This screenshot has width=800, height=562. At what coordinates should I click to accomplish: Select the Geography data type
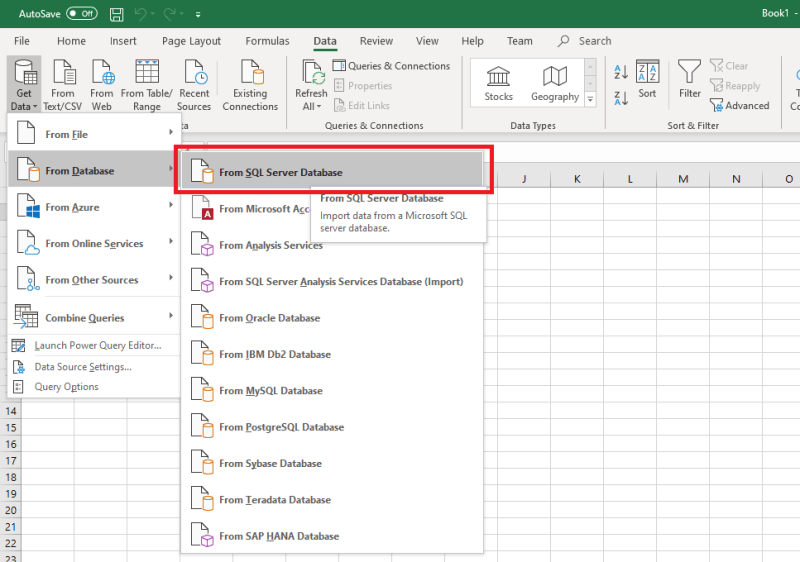[x=555, y=83]
